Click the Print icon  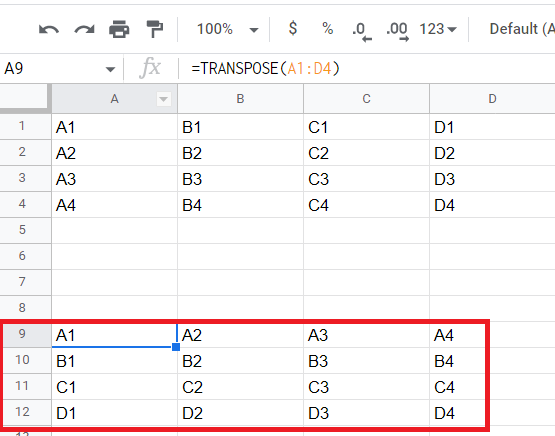click(119, 29)
